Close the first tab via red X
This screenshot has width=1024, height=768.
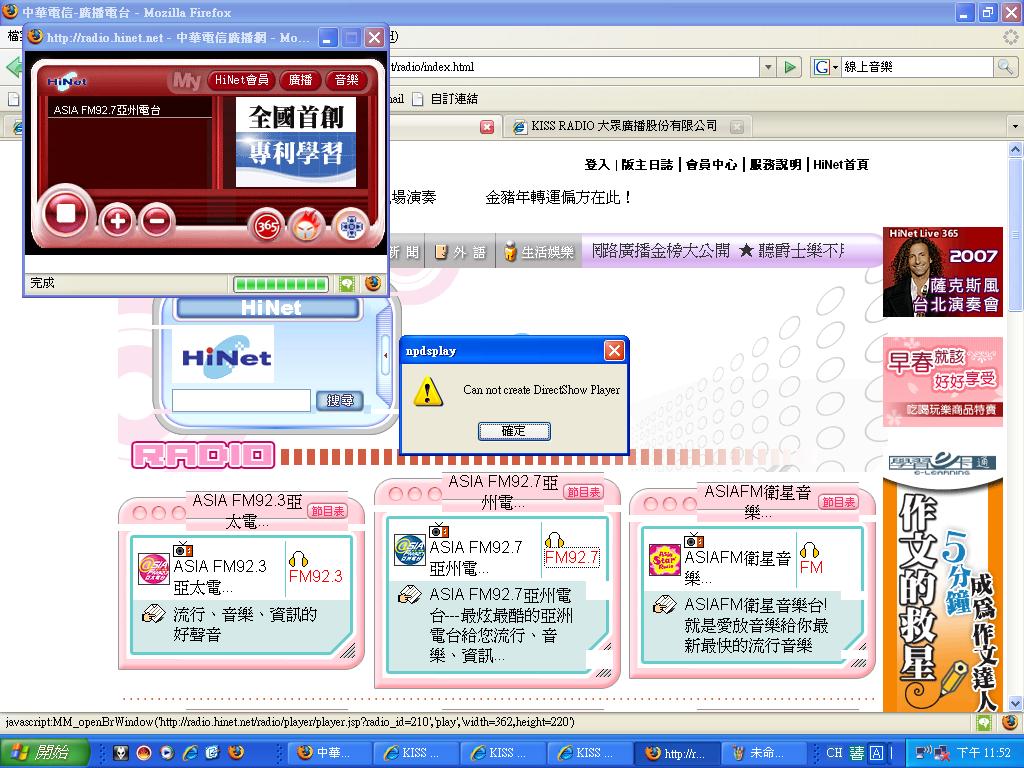tap(487, 127)
